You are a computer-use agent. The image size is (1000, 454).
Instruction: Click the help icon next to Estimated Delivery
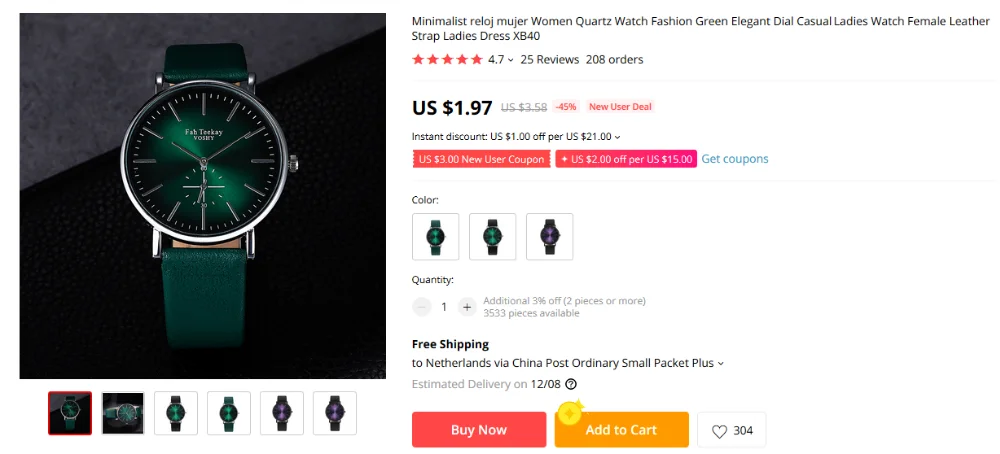click(571, 384)
